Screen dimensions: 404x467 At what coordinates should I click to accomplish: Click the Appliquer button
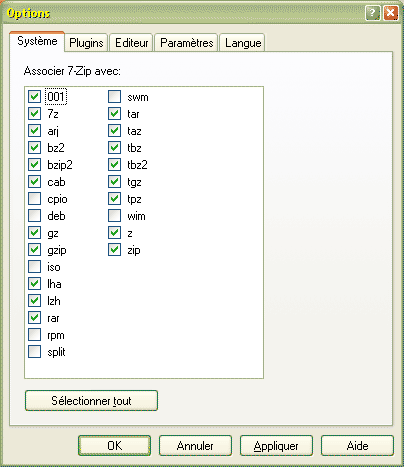[276, 446]
